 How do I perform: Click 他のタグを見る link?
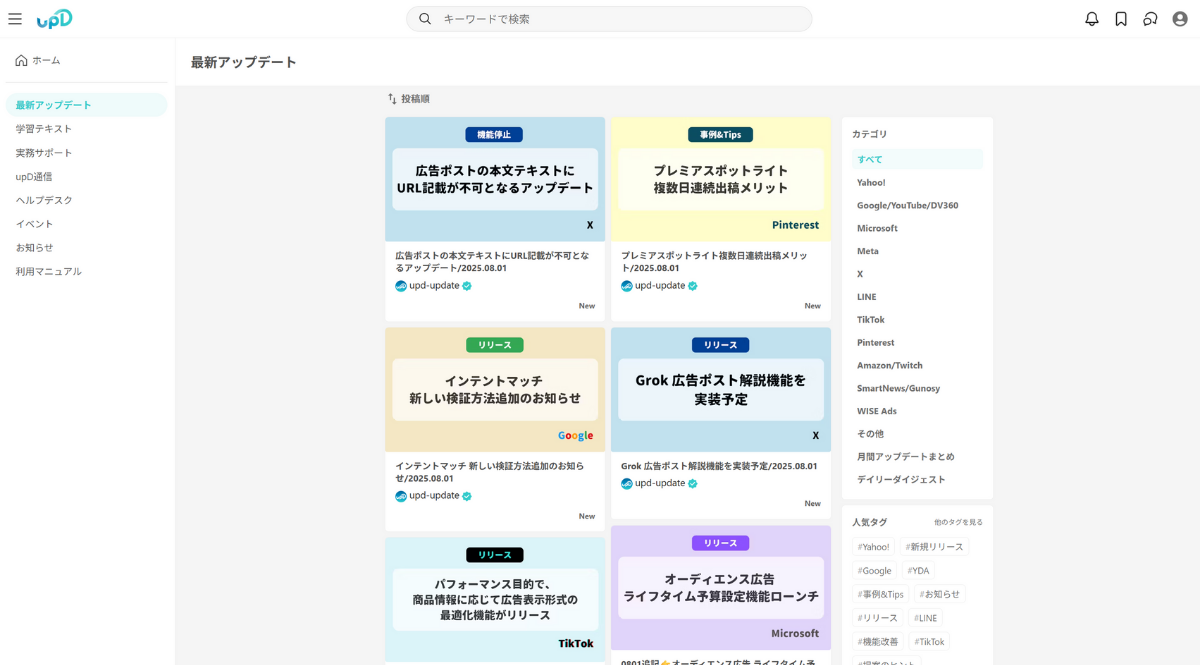[958, 522]
